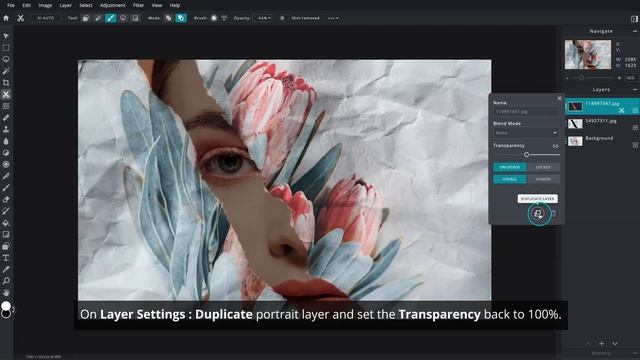Choose the Gradient cutout option
640x360 pixels.
(x=135, y=18)
